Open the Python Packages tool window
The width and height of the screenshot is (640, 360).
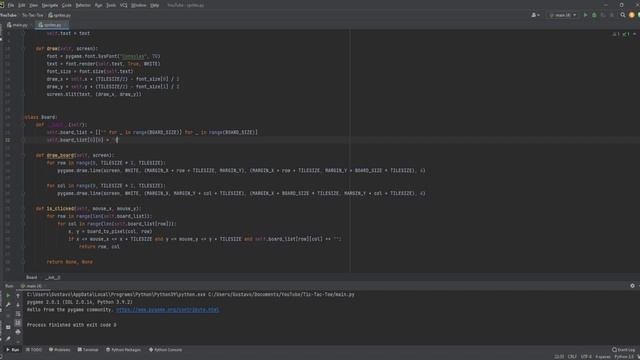123,350
